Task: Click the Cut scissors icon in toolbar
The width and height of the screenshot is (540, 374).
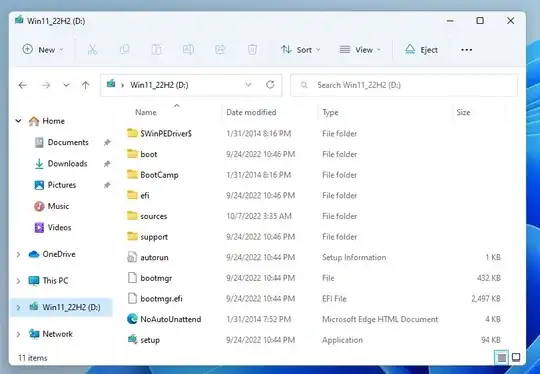Action: pyautogui.click(x=92, y=50)
